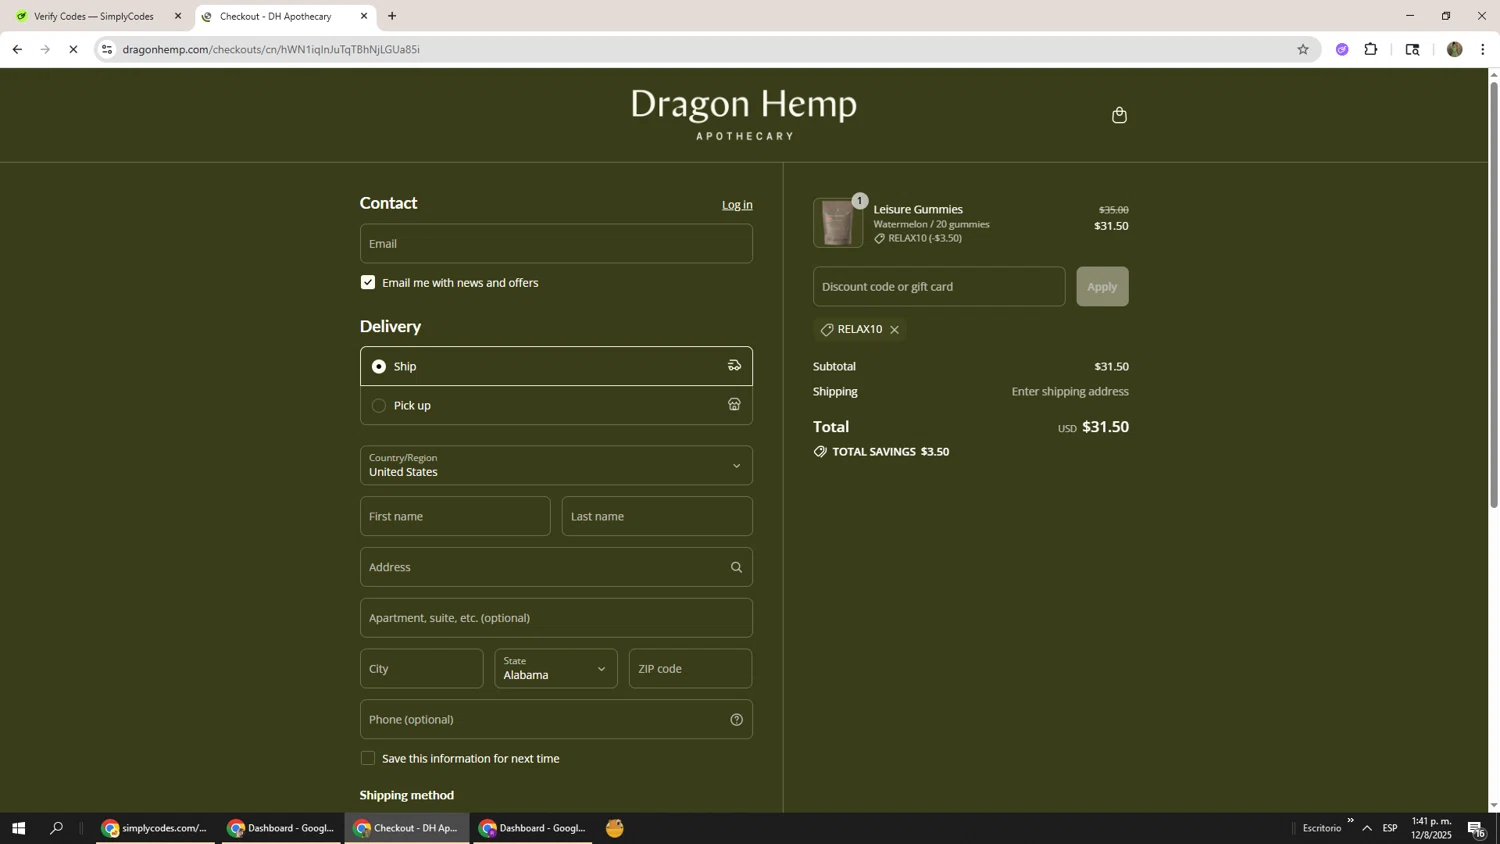
Task: Click the Log in link
Action: 737,205
